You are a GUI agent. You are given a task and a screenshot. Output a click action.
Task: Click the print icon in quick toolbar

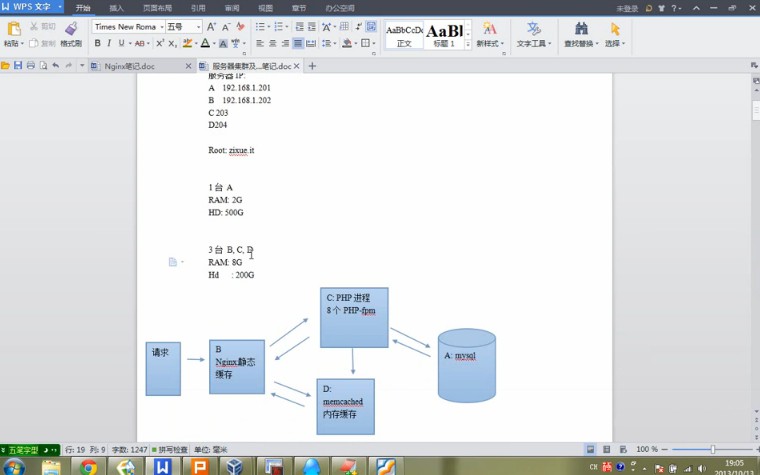coord(31,65)
